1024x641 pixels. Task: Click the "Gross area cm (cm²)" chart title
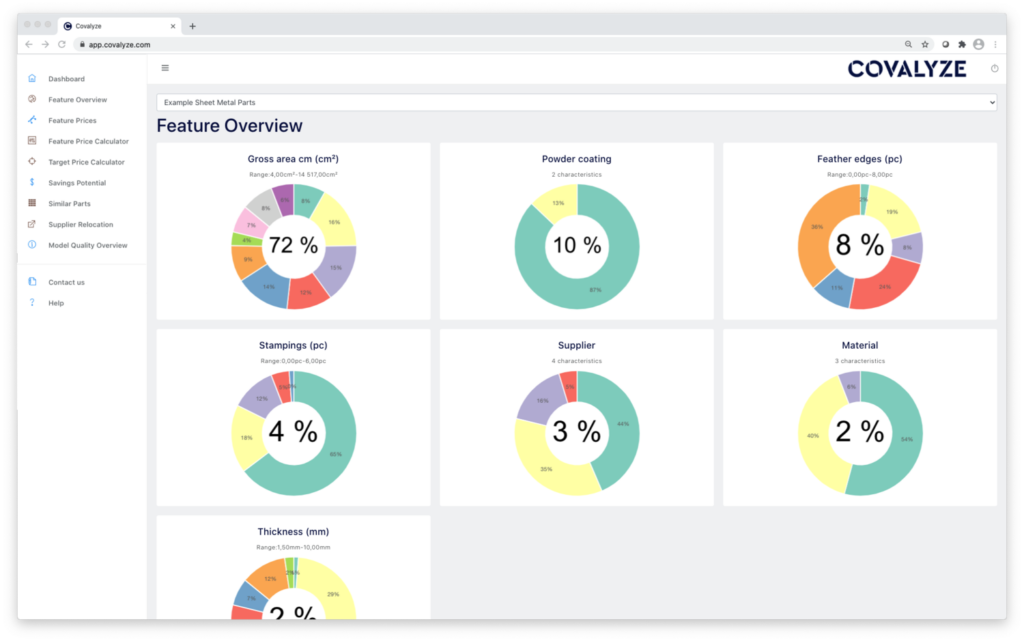[x=293, y=159]
